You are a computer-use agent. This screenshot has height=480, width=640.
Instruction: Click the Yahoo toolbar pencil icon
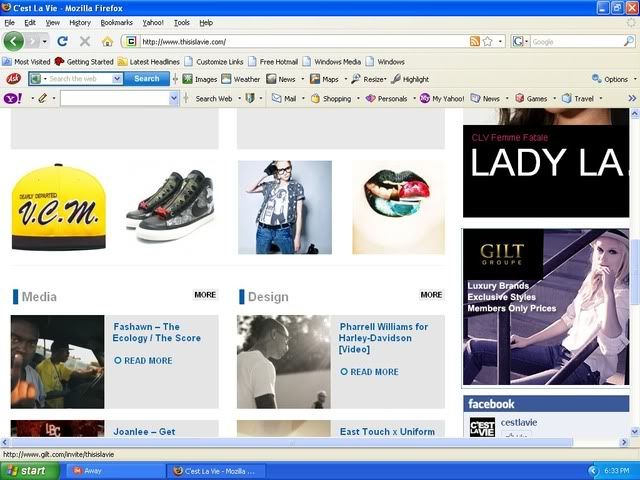click(42, 98)
